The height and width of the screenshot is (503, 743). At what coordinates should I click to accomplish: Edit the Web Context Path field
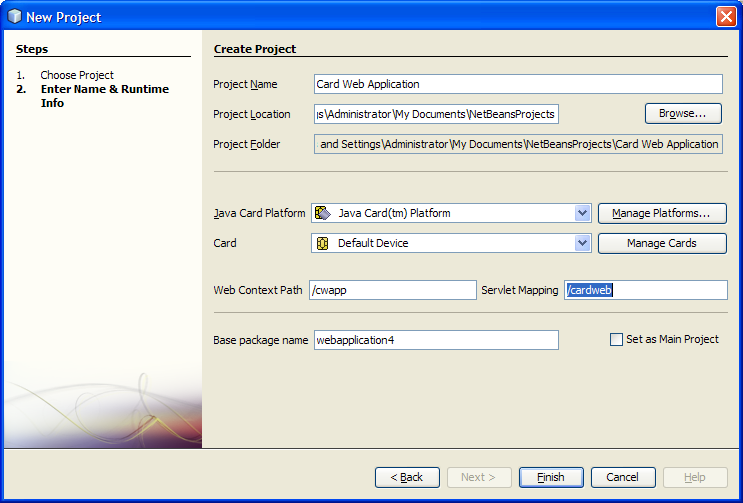[392, 290]
